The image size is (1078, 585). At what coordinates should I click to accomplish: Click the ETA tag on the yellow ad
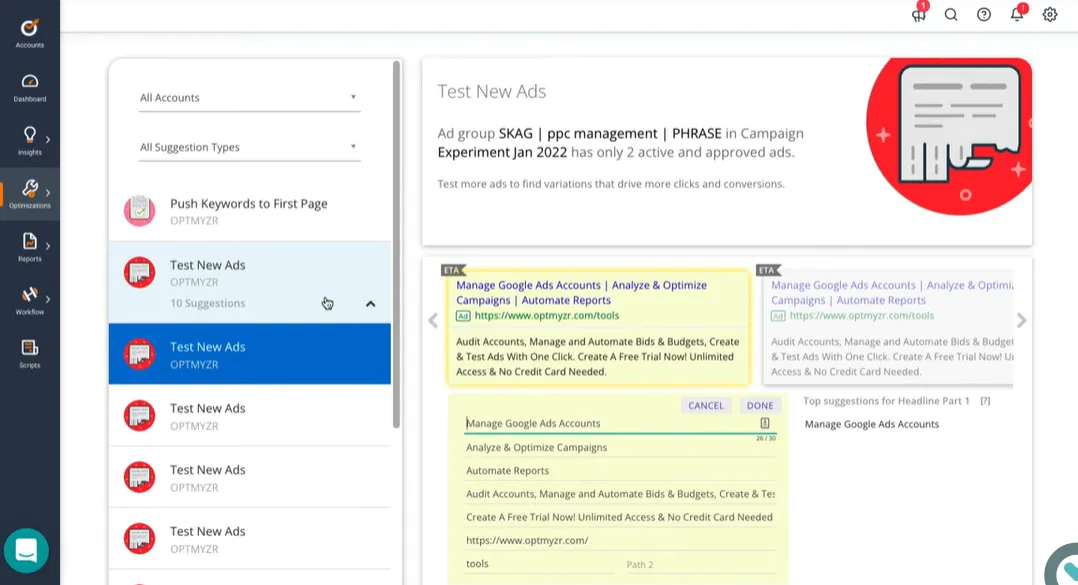[452, 270]
